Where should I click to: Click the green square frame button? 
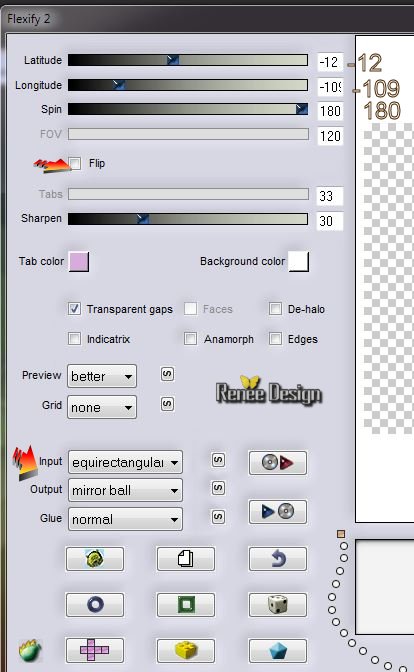(x=186, y=605)
